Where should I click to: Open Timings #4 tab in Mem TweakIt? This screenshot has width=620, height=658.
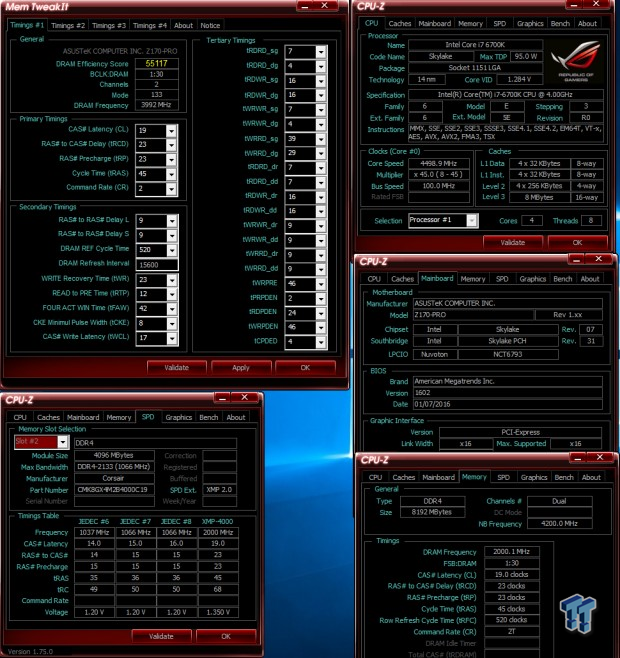coord(150,26)
